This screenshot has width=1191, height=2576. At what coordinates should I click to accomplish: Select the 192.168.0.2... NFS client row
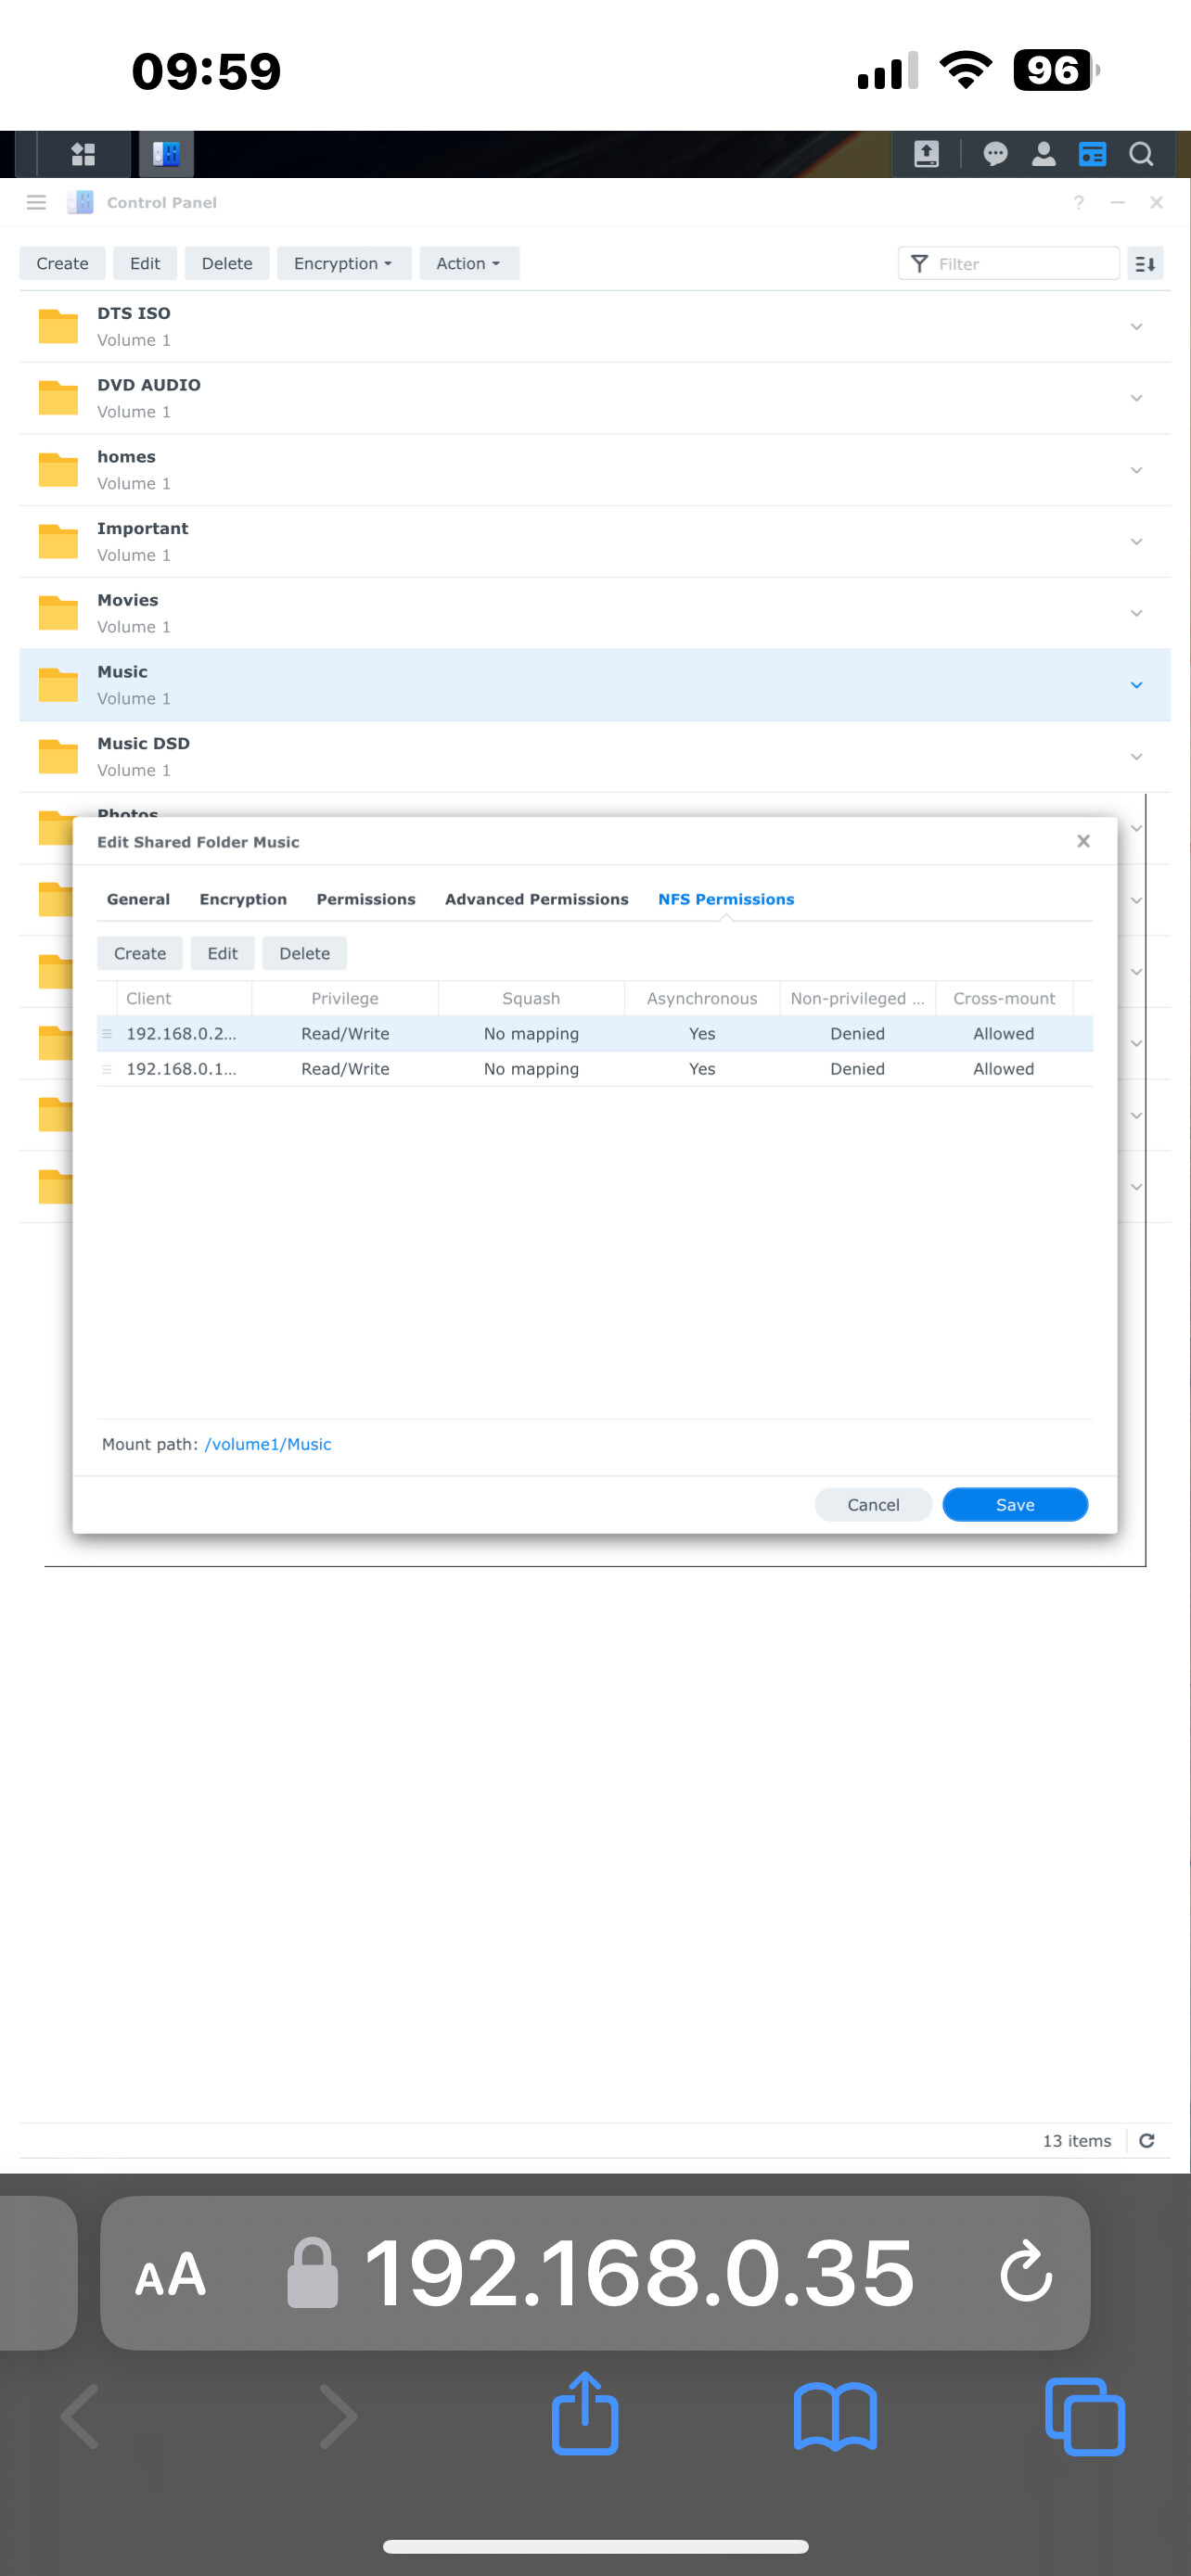[595, 1034]
